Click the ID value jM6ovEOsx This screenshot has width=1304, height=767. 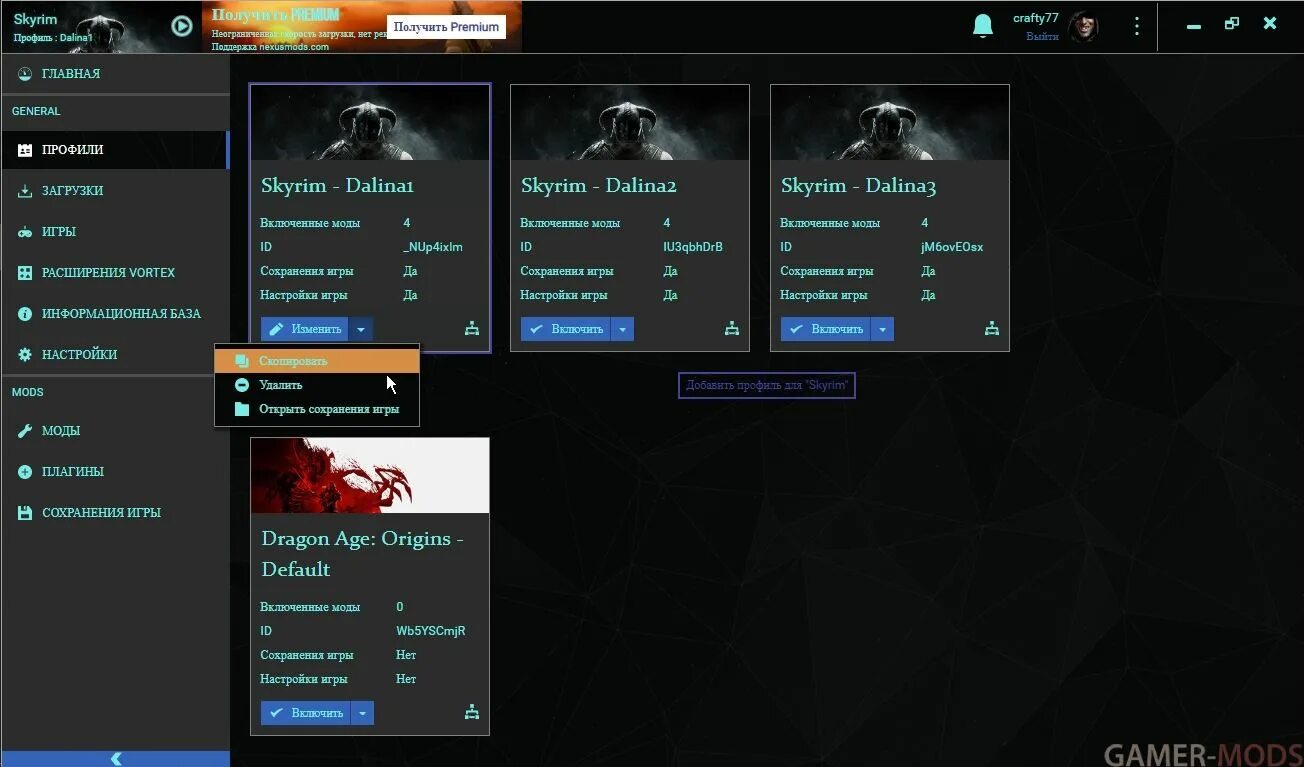coord(952,247)
